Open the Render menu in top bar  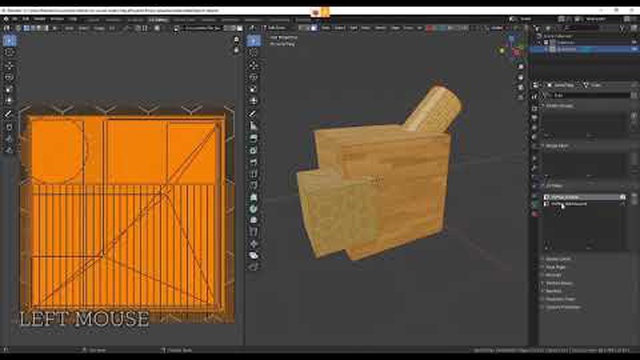coord(40,19)
